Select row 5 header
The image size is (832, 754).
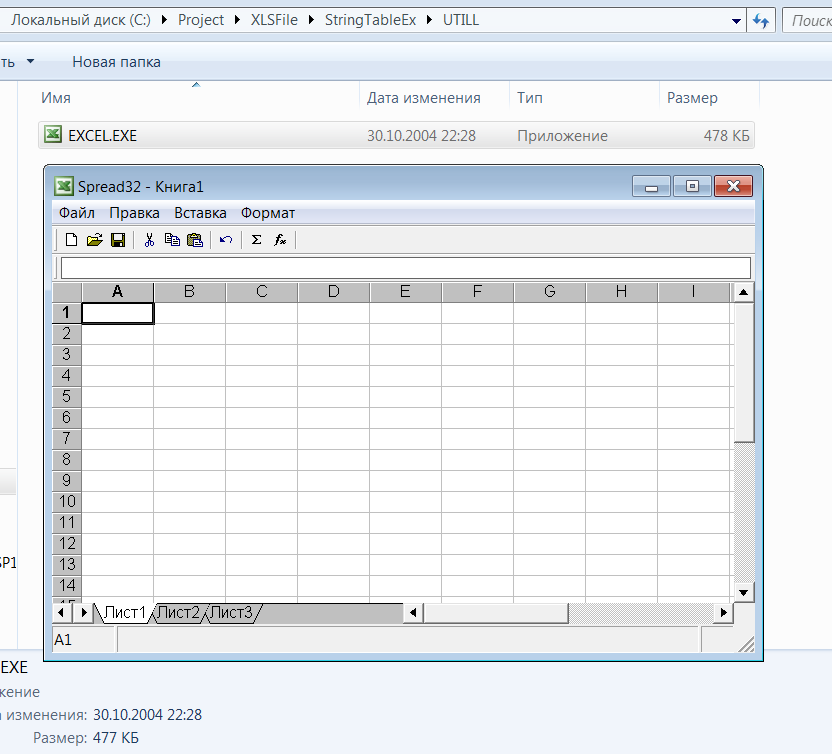click(67, 396)
